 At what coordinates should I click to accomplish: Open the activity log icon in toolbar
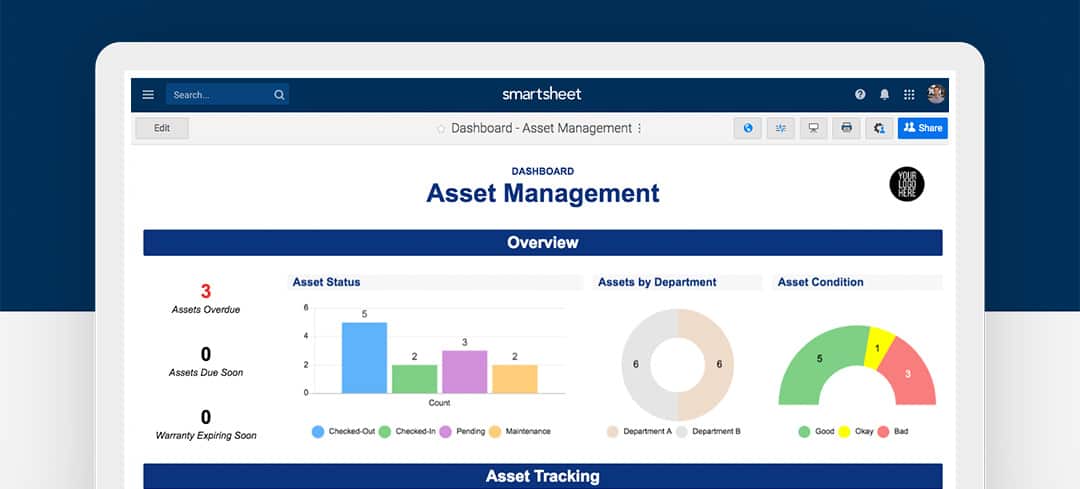coord(780,128)
